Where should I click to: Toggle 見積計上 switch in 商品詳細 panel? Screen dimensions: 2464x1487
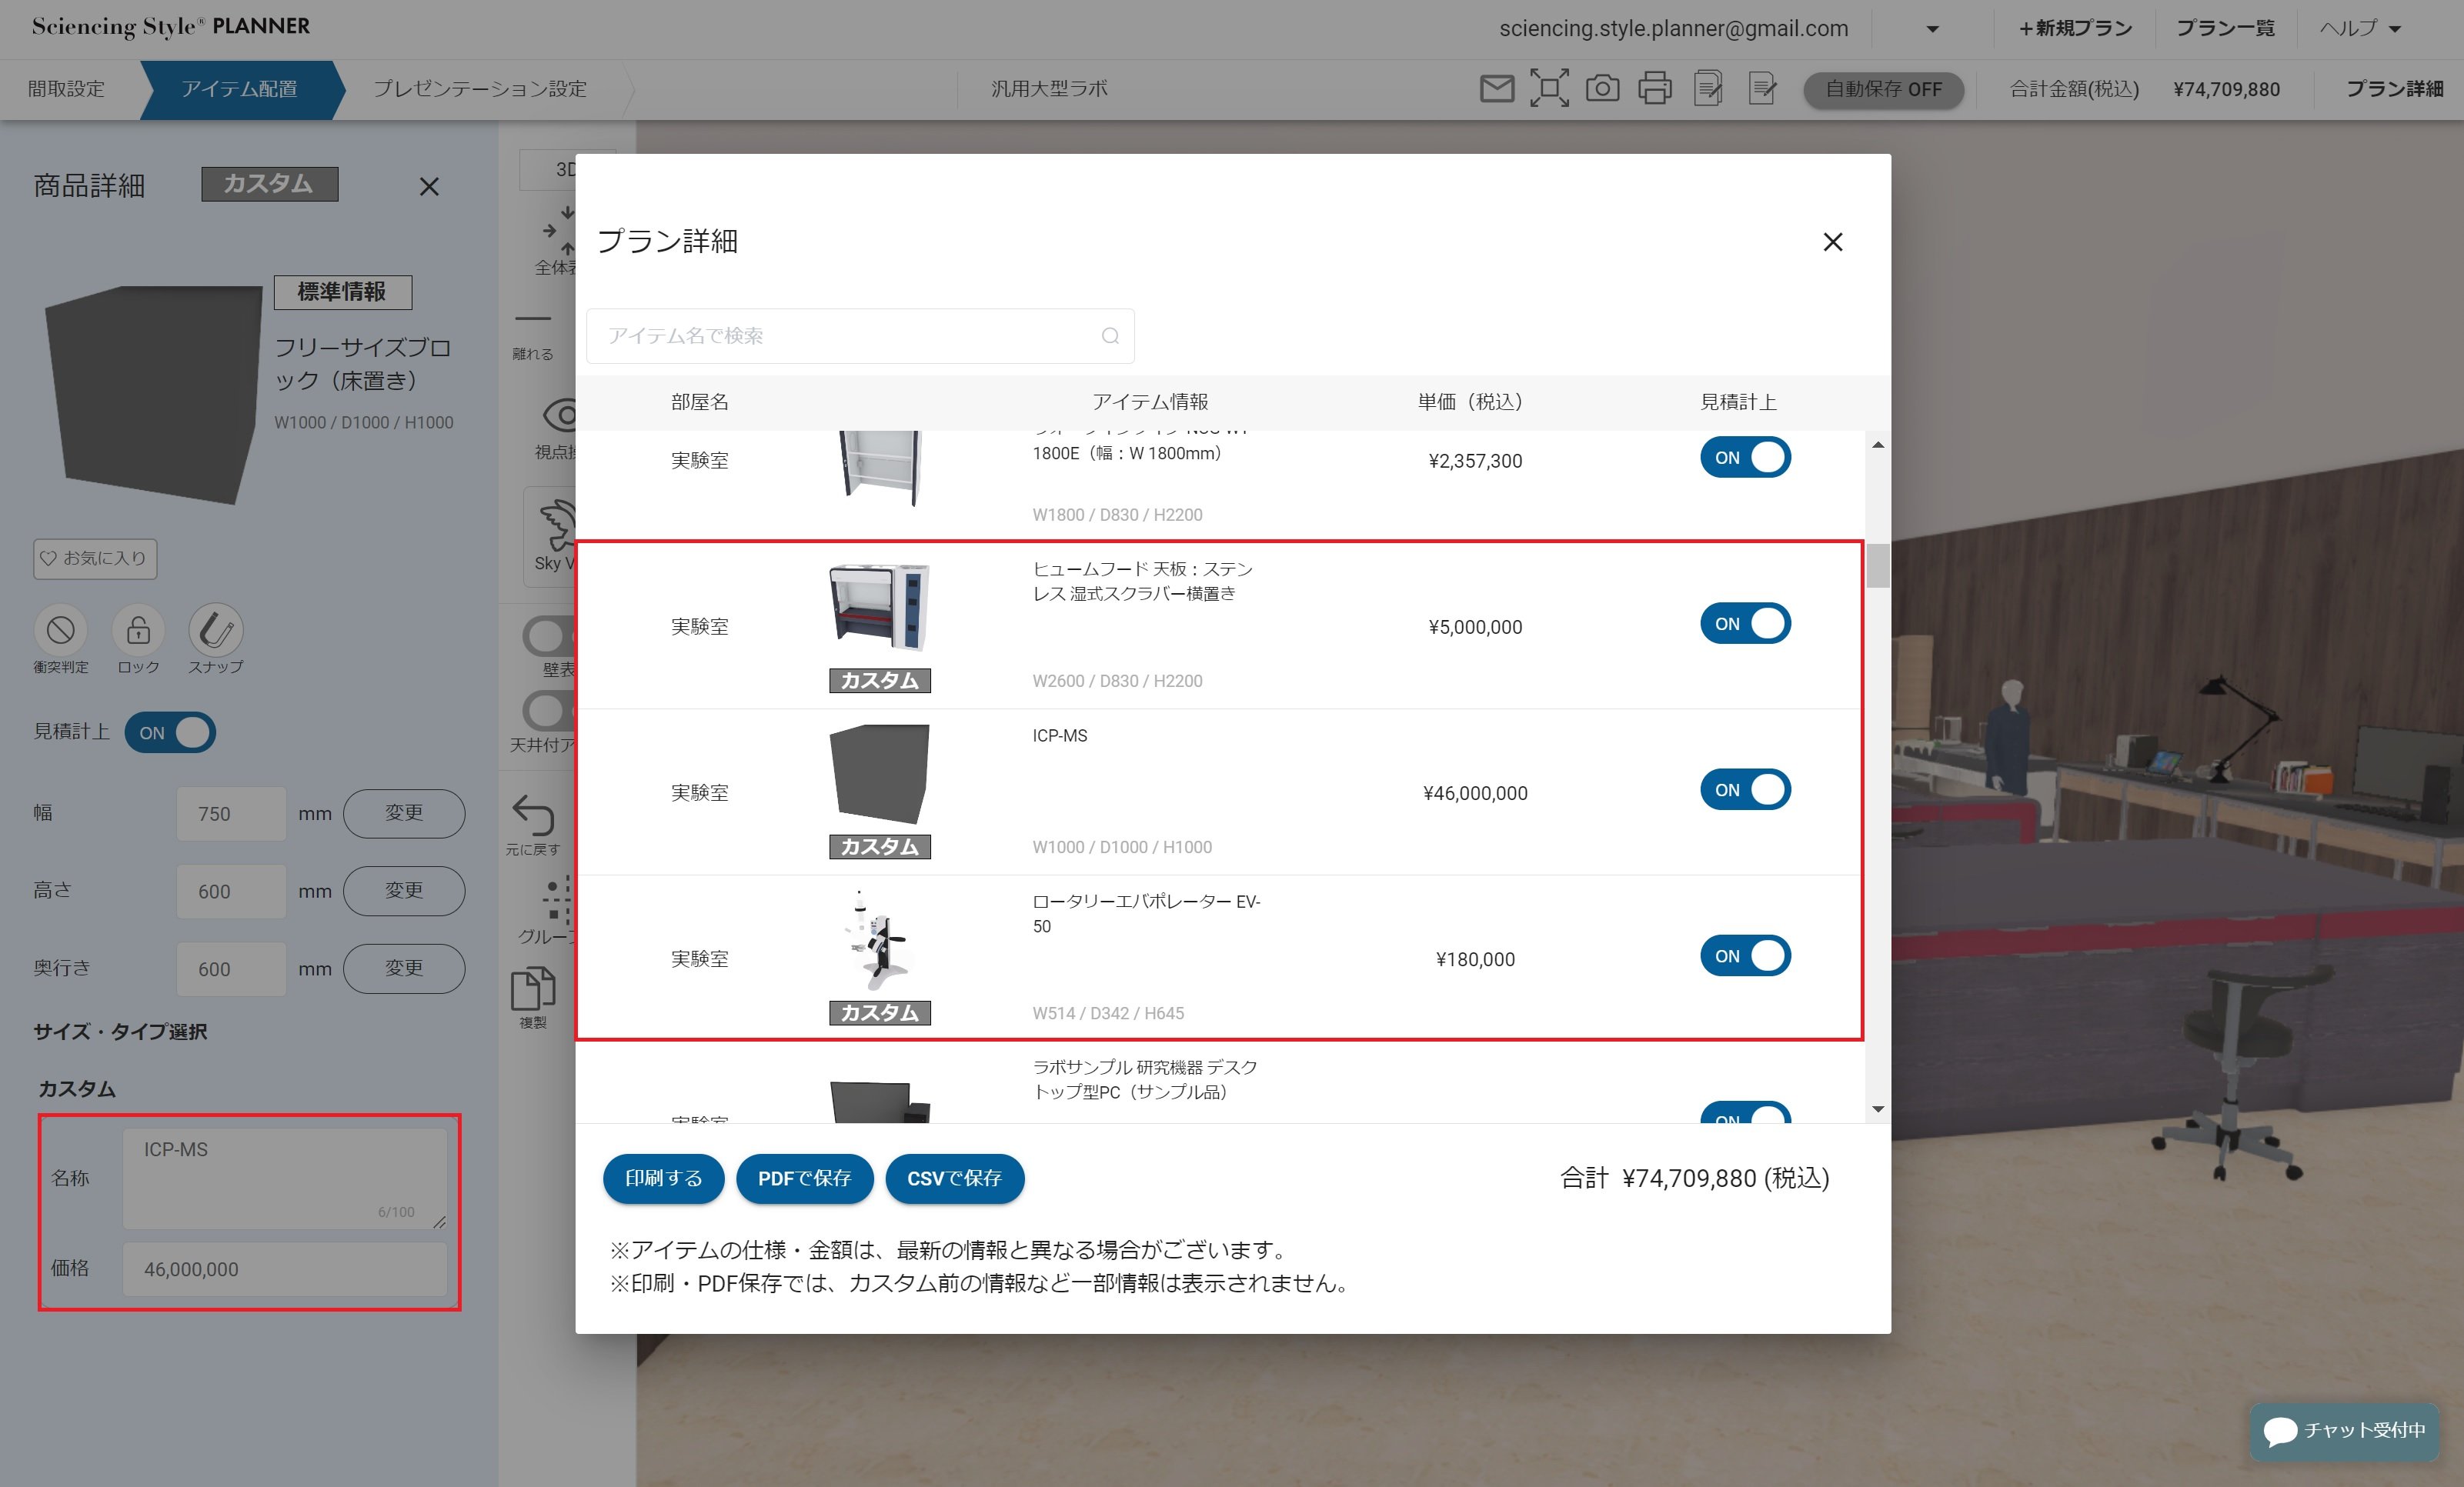coord(170,732)
